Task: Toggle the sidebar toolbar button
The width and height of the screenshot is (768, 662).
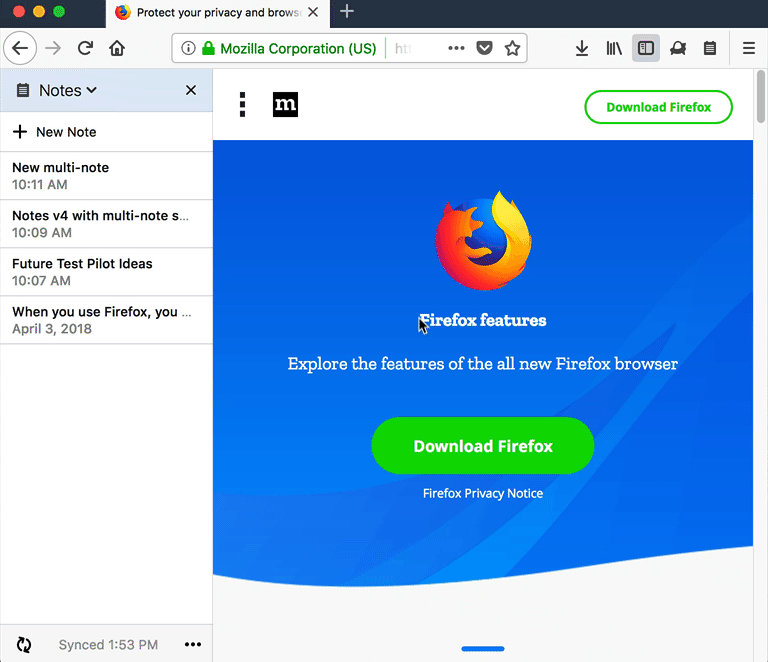Action: [x=646, y=48]
